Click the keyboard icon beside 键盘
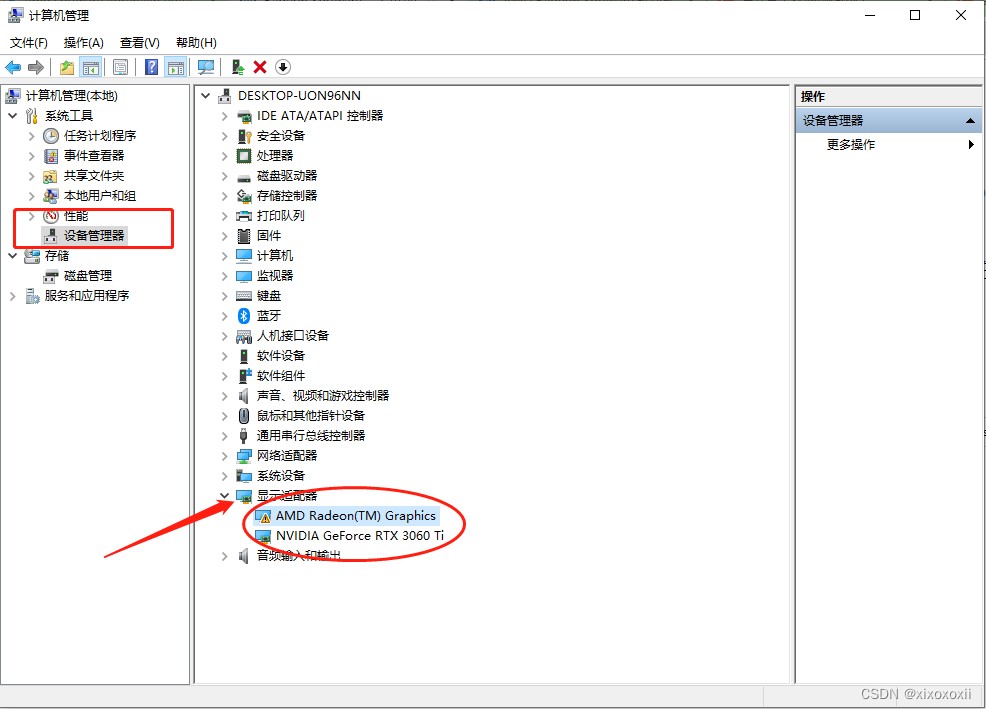Image resolution: width=986 pixels, height=709 pixels. tap(244, 296)
